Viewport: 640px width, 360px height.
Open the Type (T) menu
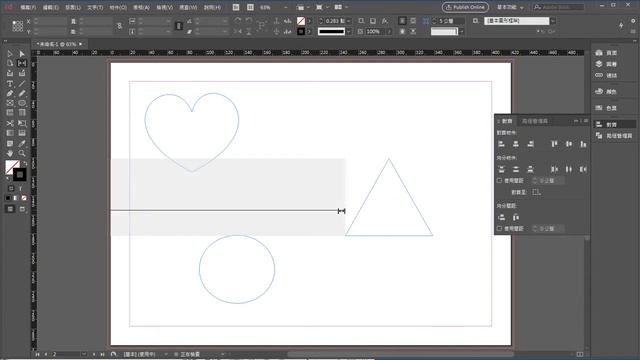coord(95,7)
